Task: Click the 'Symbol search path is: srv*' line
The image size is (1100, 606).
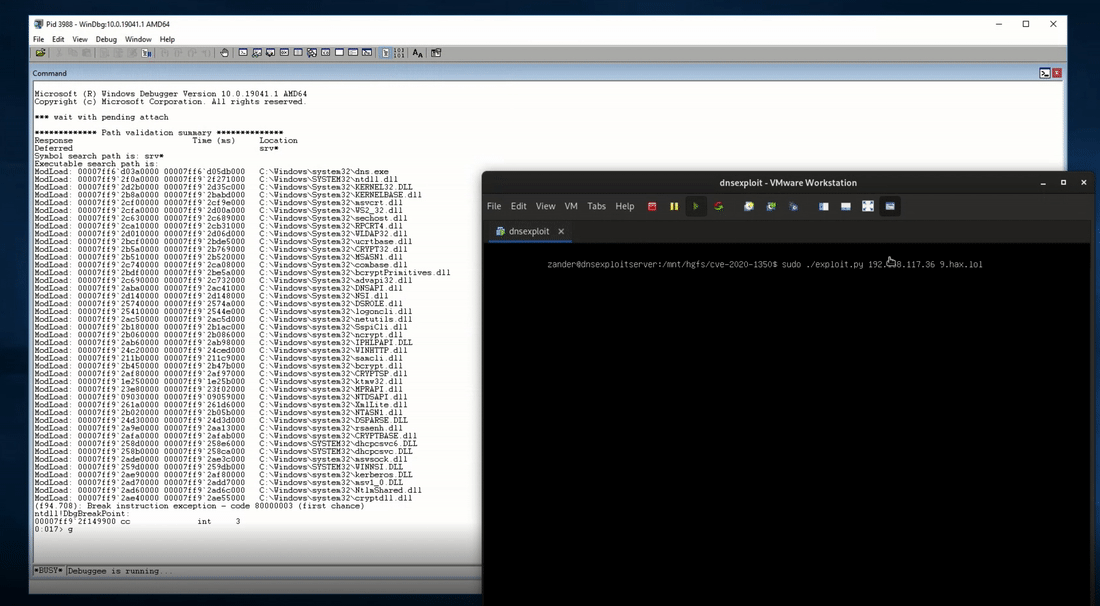Action: pos(99,156)
